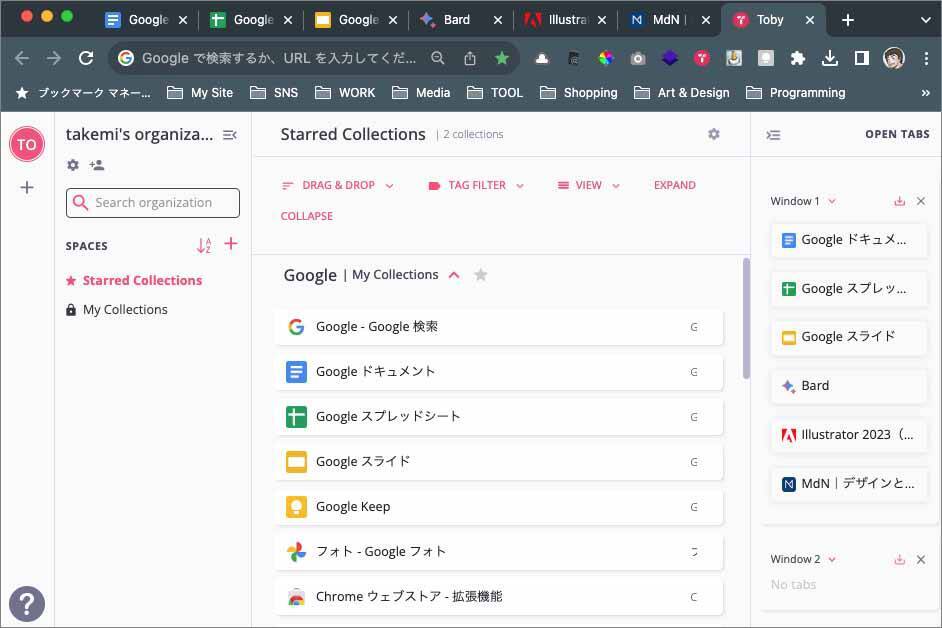Toggle Chrome bookmark star in address bar
Image resolution: width=942 pixels, height=628 pixels.
[x=502, y=59]
